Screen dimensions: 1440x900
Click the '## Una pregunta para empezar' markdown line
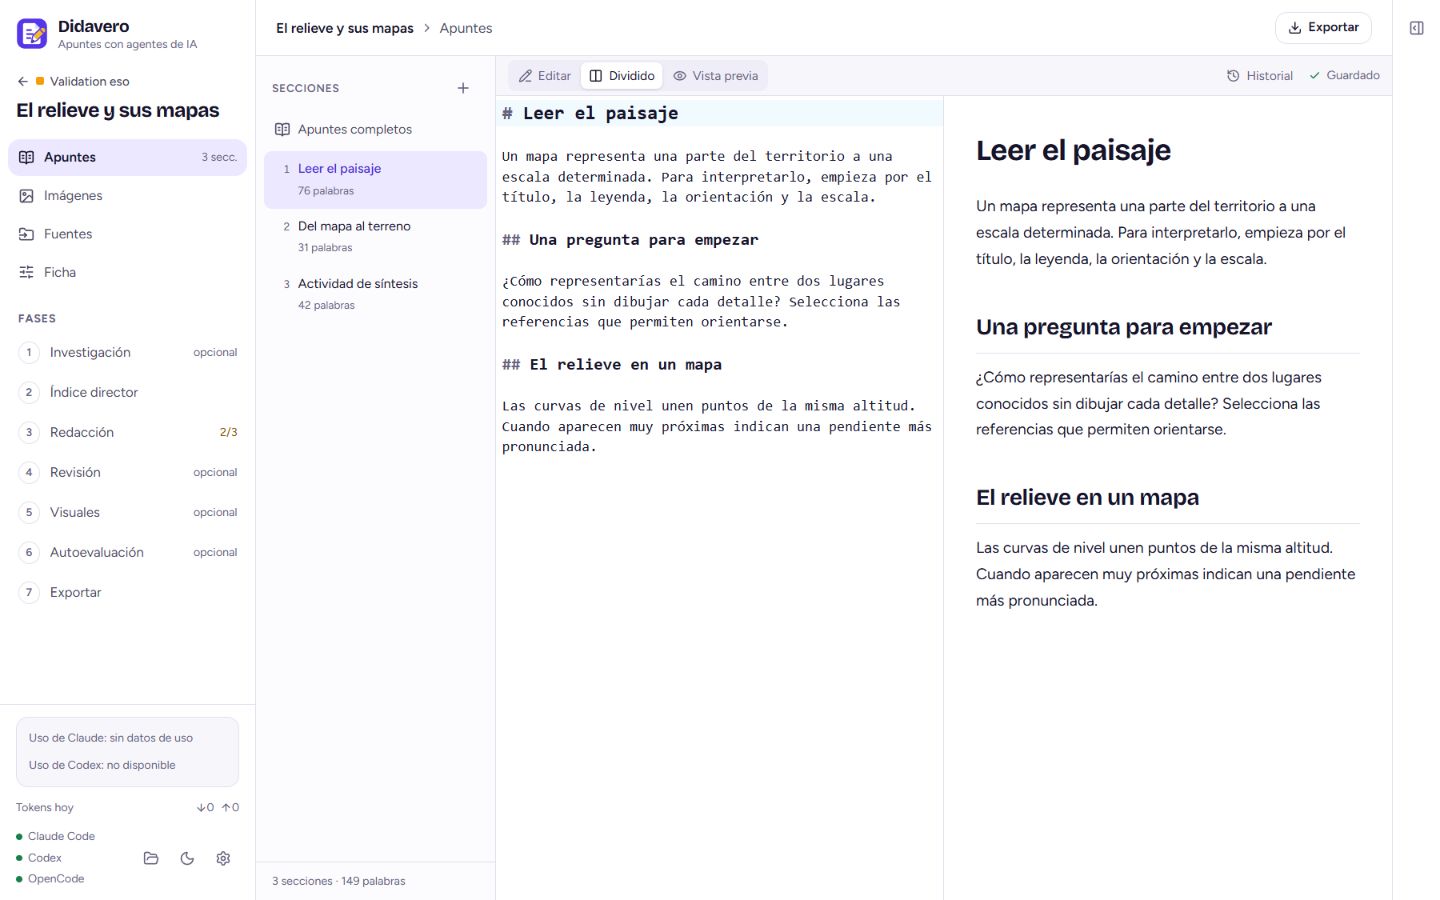(x=630, y=240)
